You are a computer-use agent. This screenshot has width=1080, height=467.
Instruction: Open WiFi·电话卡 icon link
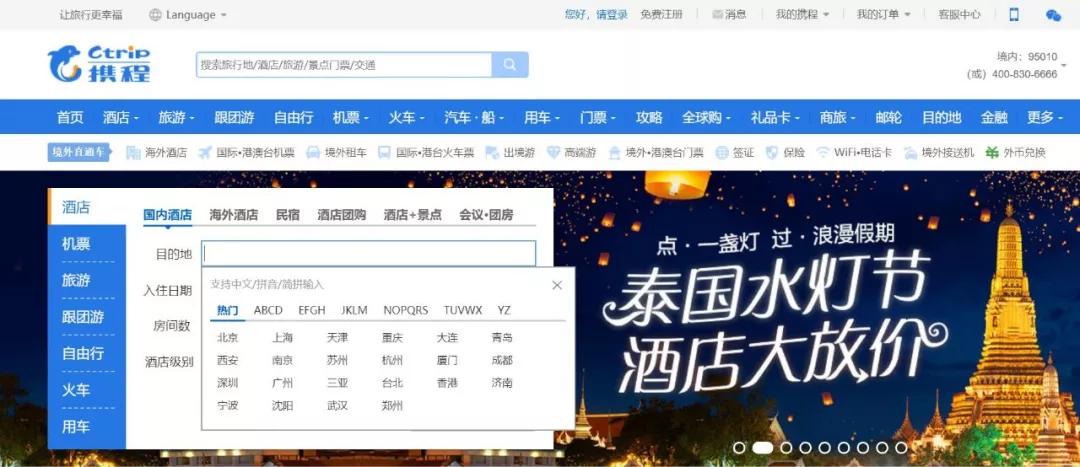(853, 152)
